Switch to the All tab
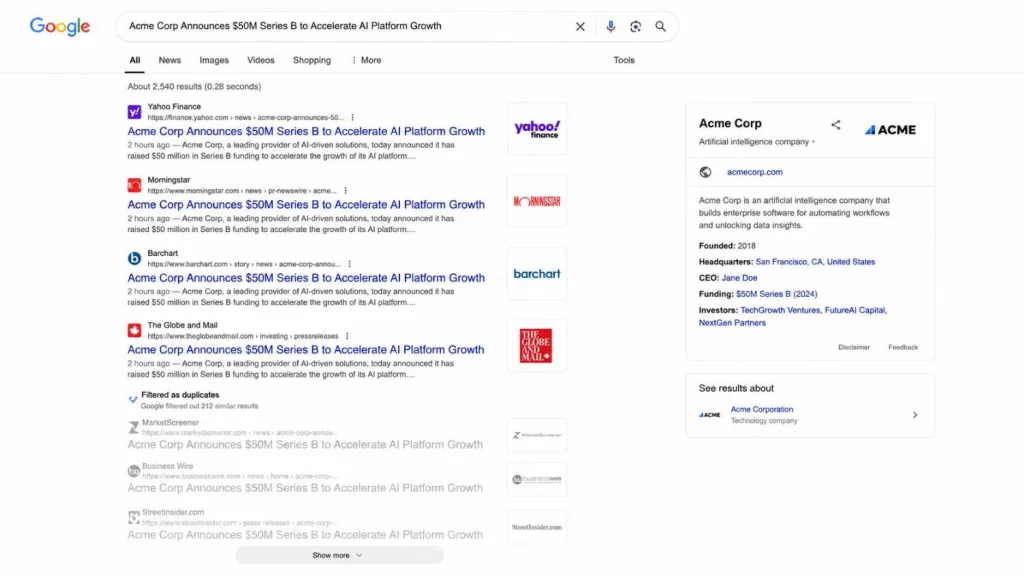Image resolution: width=1024 pixels, height=576 pixels. click(135, 60)
